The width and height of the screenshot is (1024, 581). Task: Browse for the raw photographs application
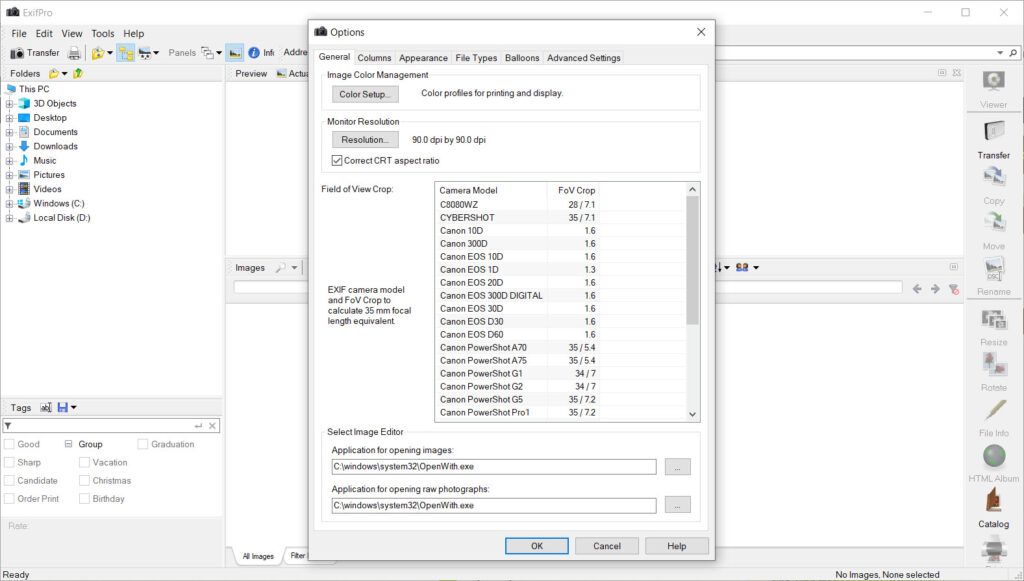tap(678, 505)
